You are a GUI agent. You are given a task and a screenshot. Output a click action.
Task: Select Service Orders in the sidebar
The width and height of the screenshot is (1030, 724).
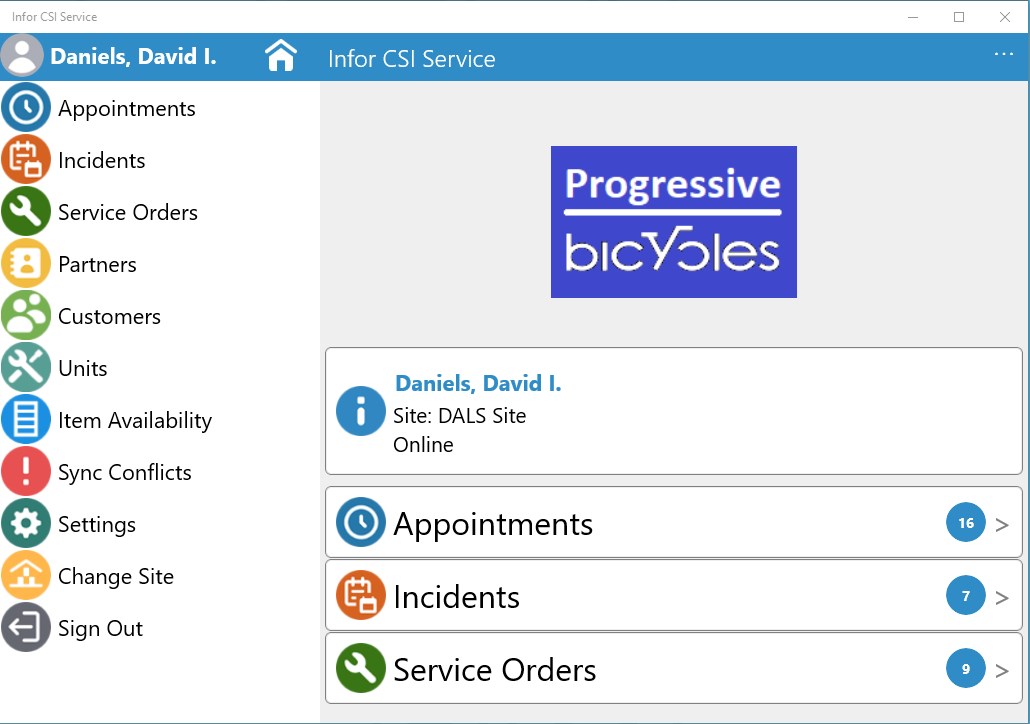pos(127,212)
